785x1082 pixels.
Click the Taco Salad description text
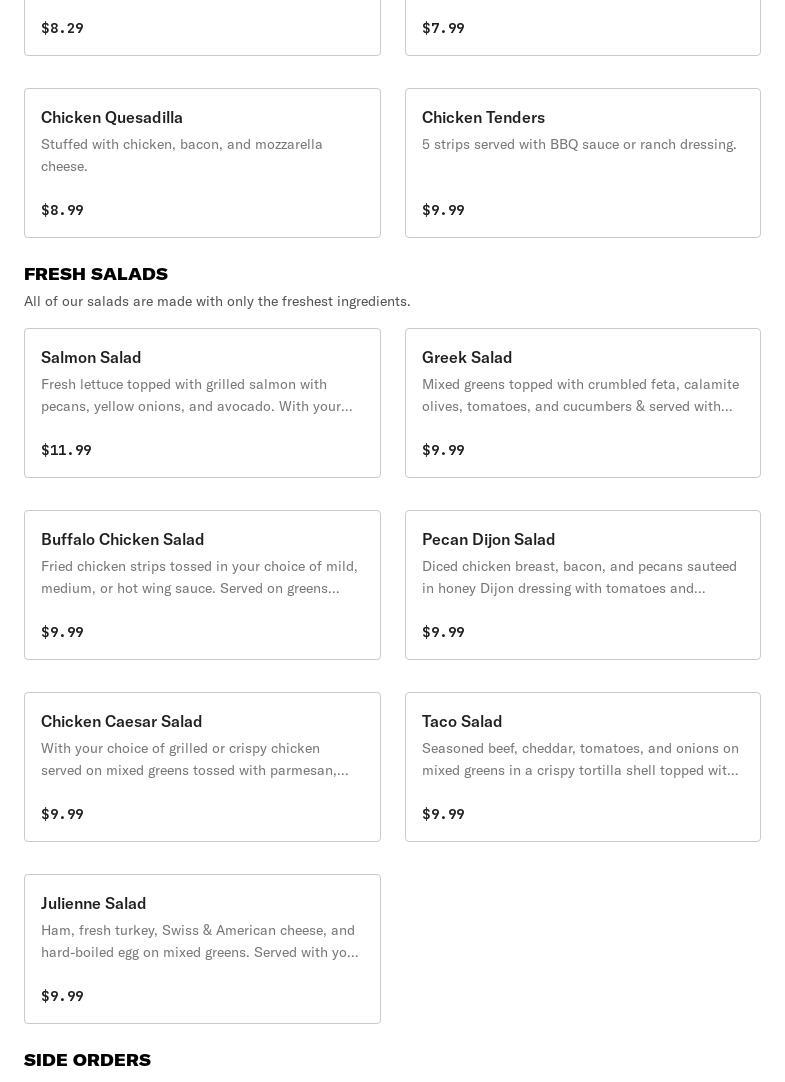tap(580, 759)
